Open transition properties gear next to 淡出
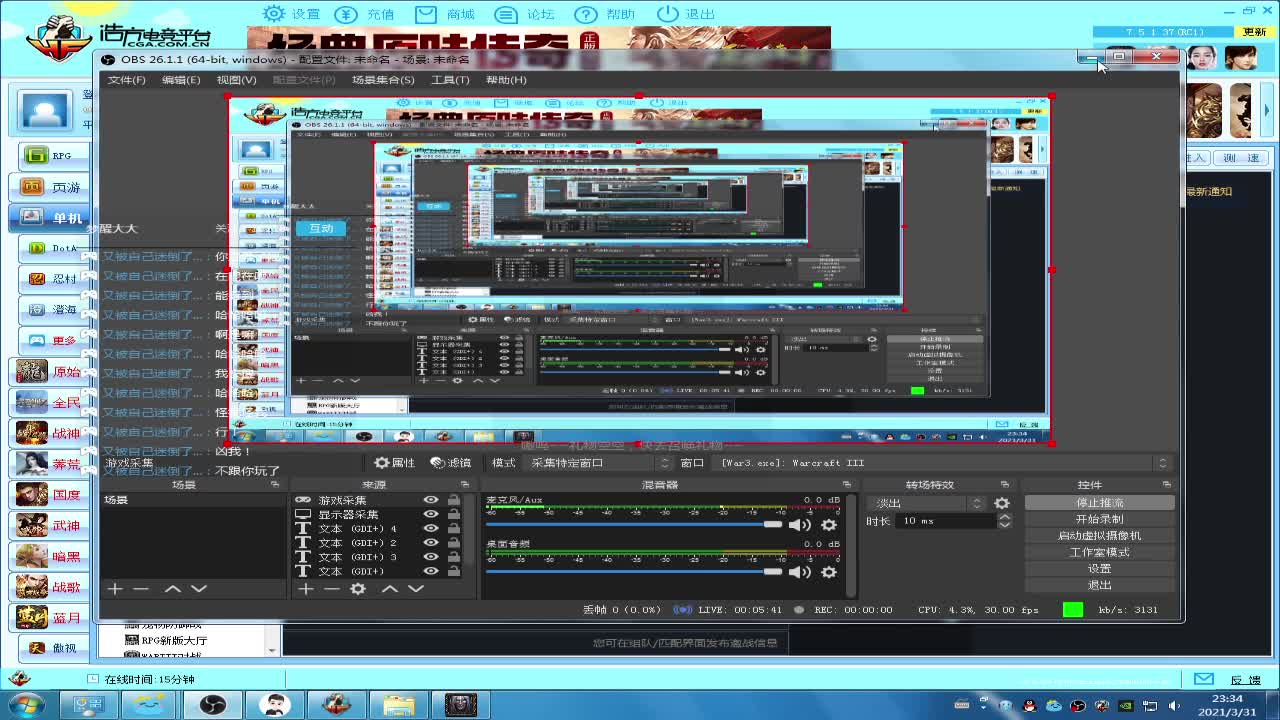Image resolution: width=1280 pixels, height=720 pixels. [1002, 503]
